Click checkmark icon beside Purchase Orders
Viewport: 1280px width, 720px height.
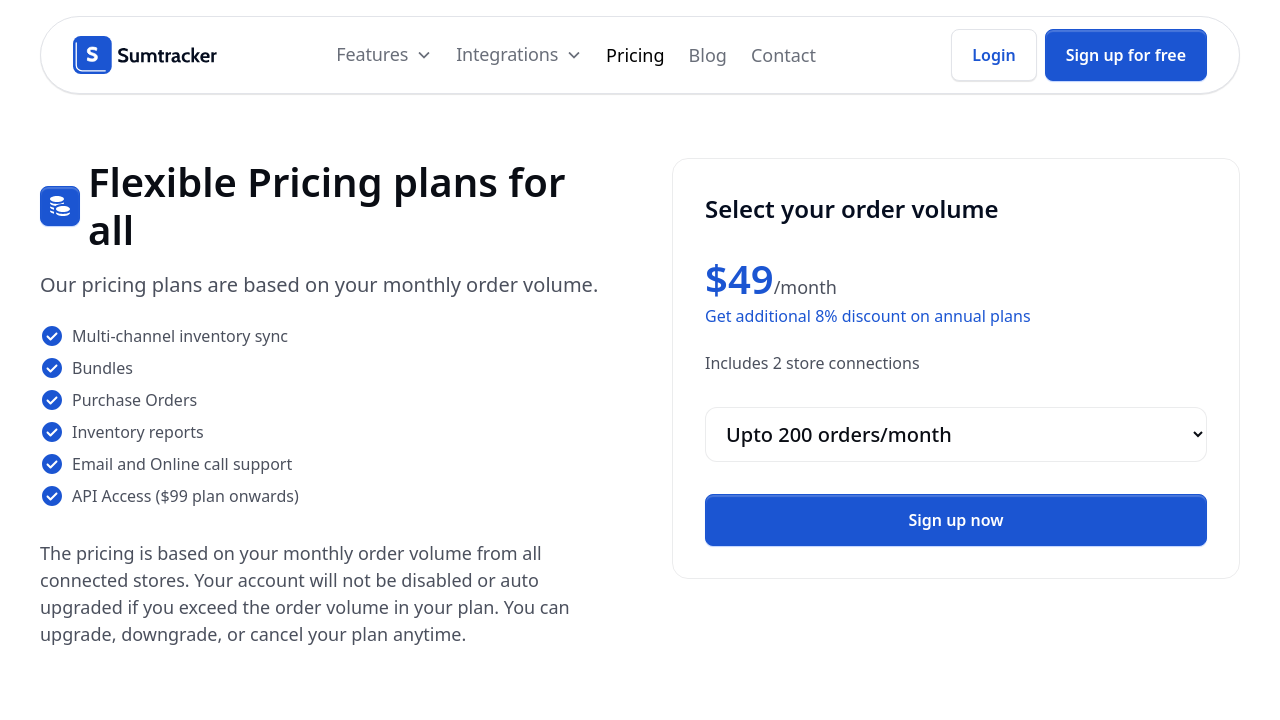pyautogui.click(x=52, y=400)
